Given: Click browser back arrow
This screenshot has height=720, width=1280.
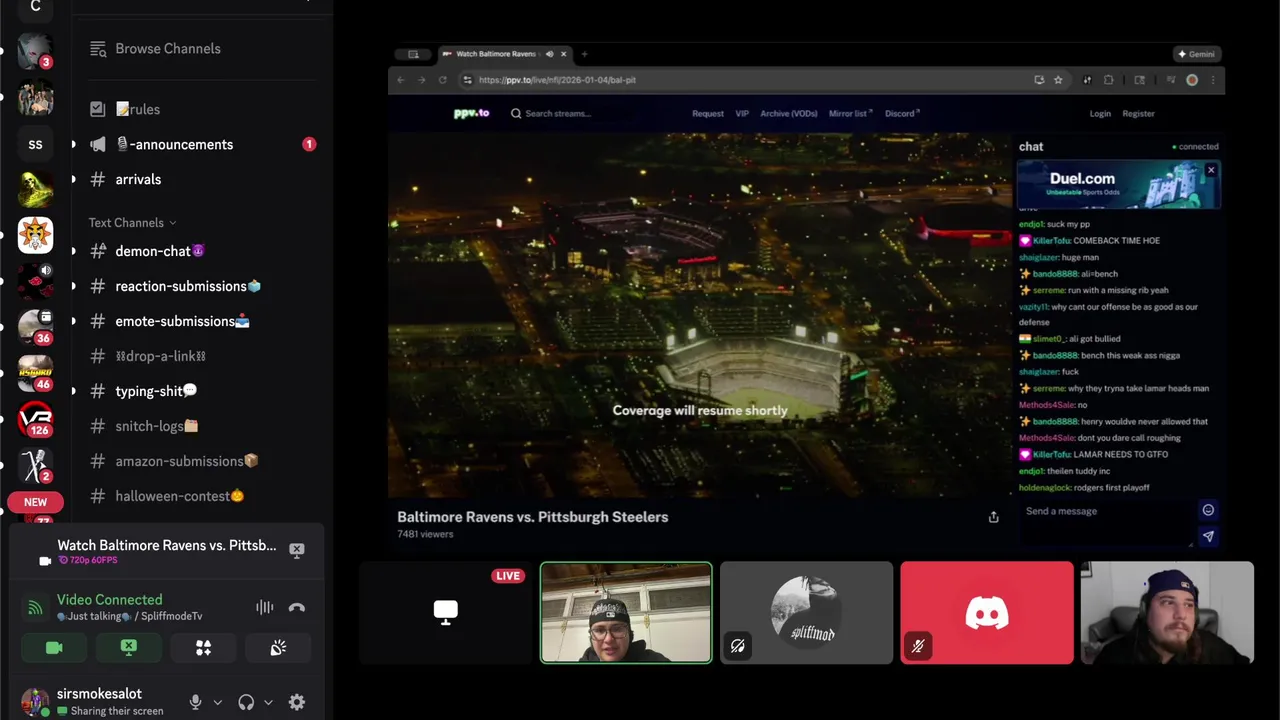Looking at the screenshot, I should point(401,80).
